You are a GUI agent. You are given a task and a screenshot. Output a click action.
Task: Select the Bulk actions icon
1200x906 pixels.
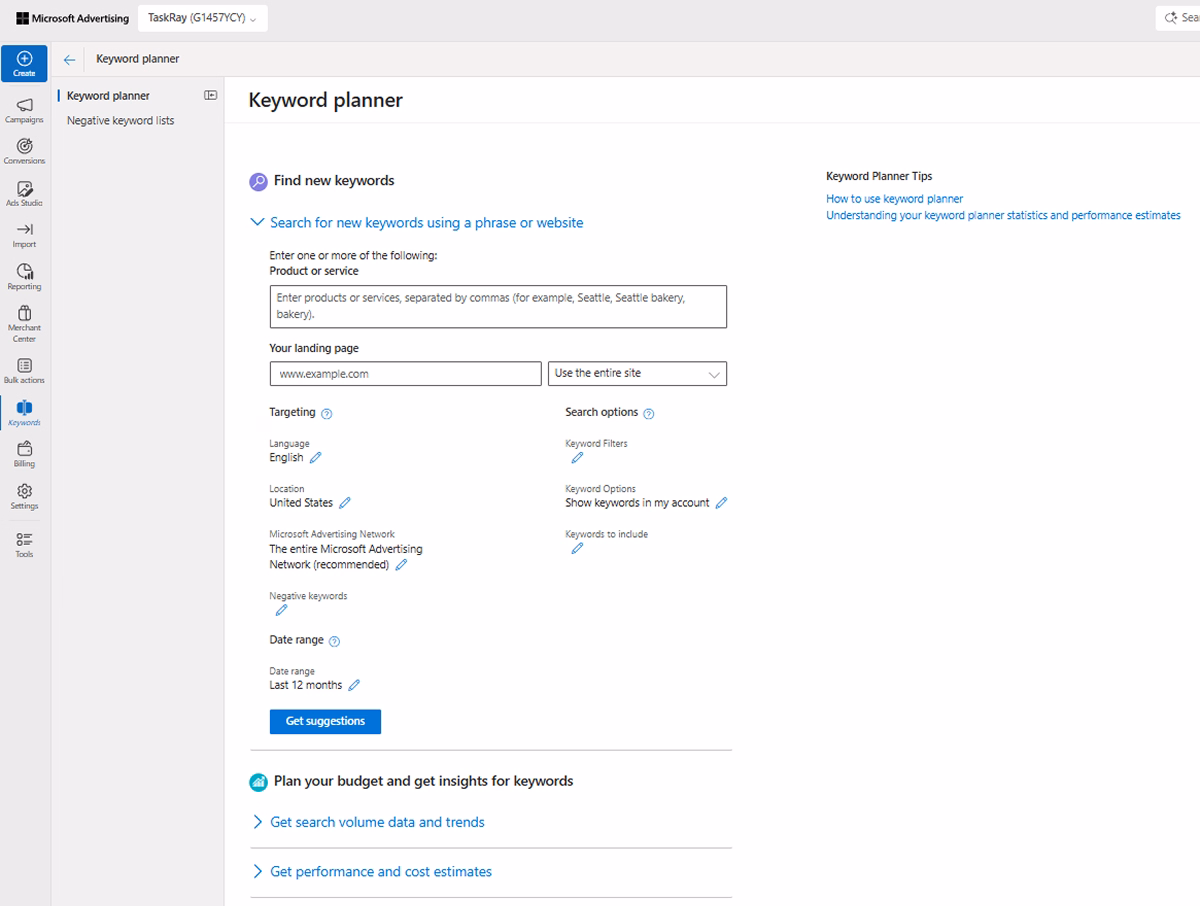23,369
